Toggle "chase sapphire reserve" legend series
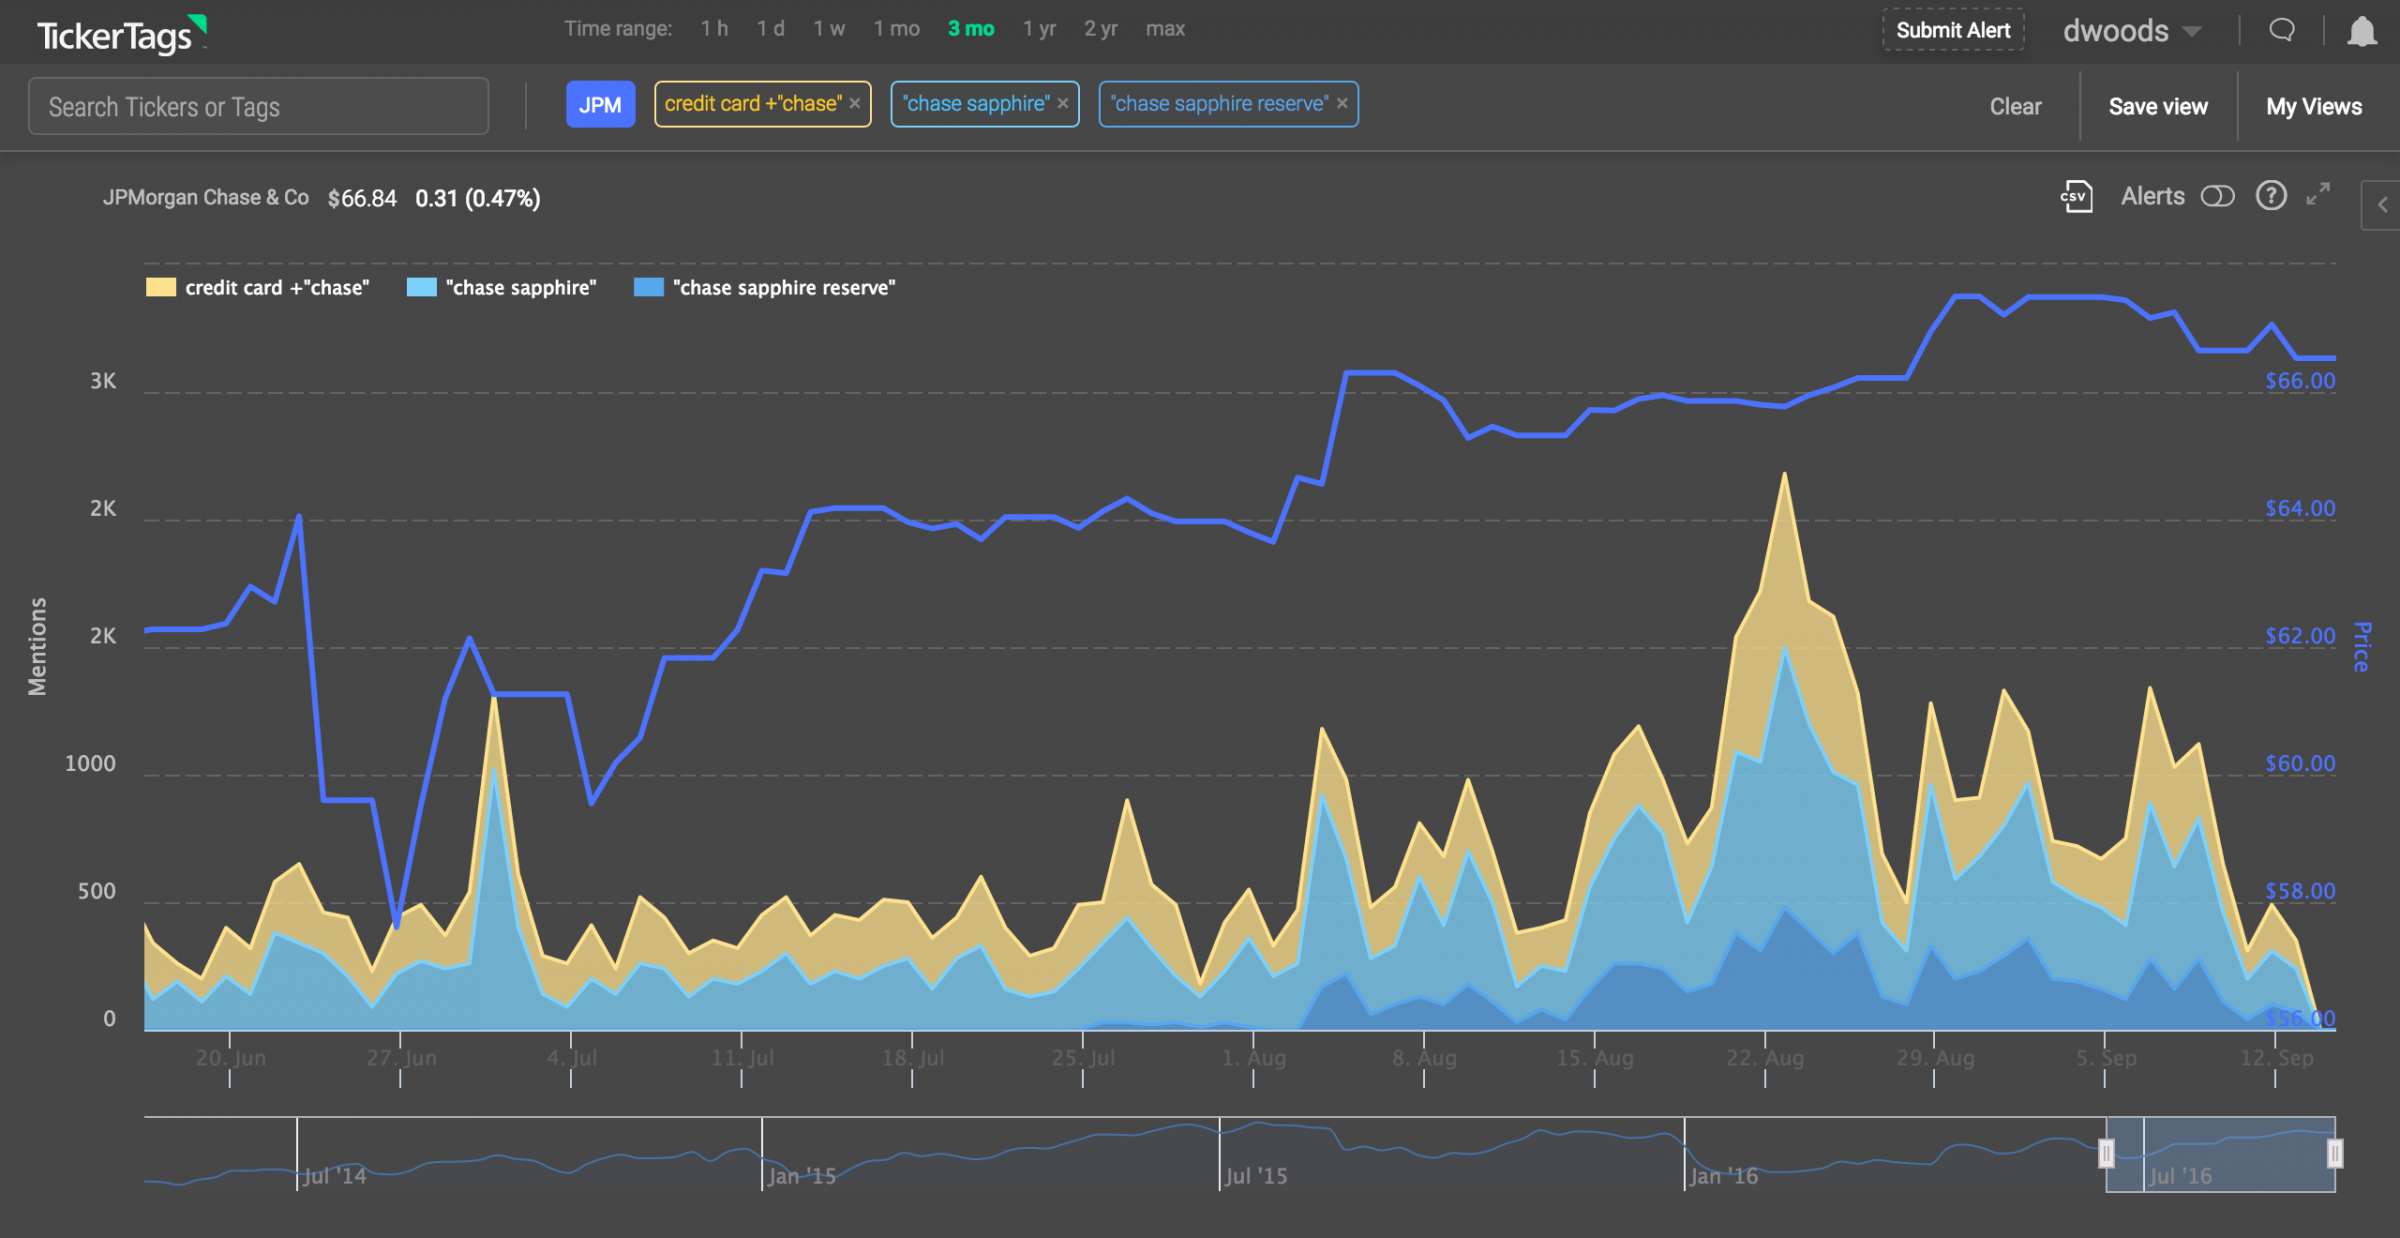The image size is (2400, 1238). click(x=765, y=288)
